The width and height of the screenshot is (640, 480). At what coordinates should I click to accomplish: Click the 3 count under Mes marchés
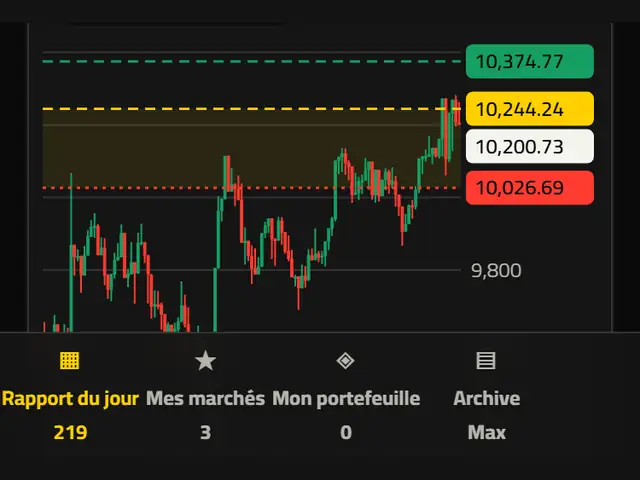coord(205,433)
